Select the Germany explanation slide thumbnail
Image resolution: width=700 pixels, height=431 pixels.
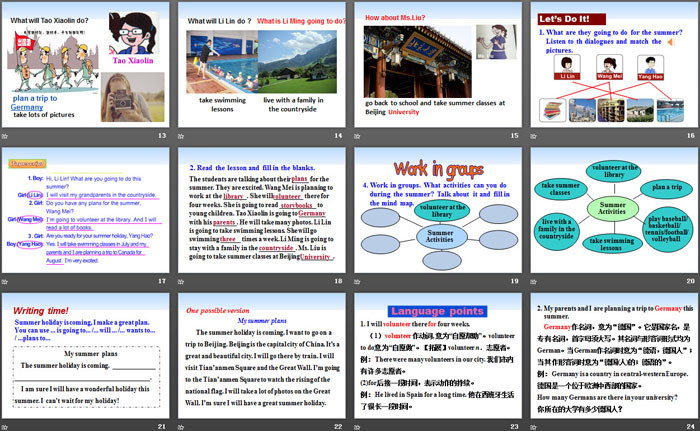pos(614,356)
